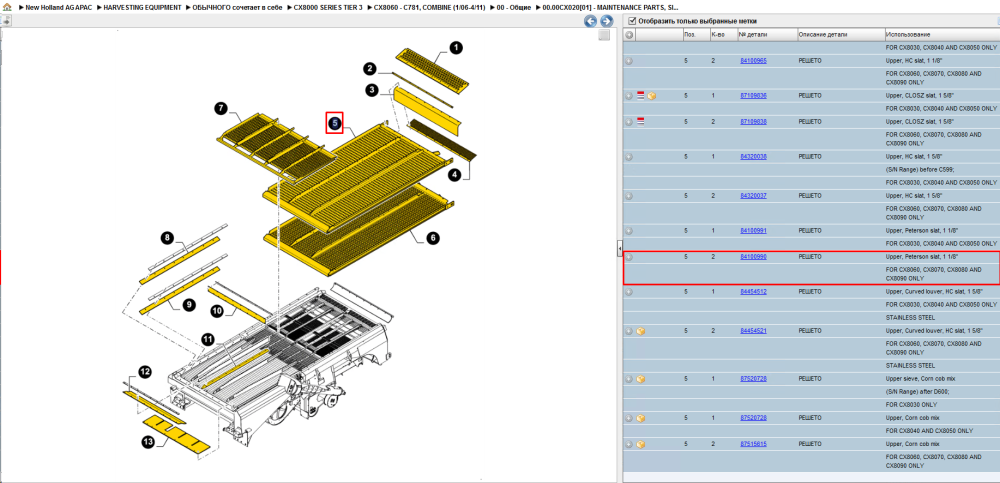Click the package box icon for part 87109836
The width and height of the screenshot is (1000, 483).
[x=651, y=96]
